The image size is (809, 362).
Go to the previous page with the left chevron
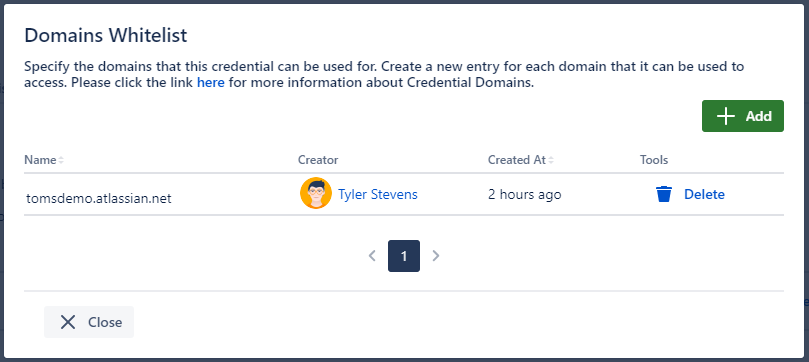click(372, 256)
